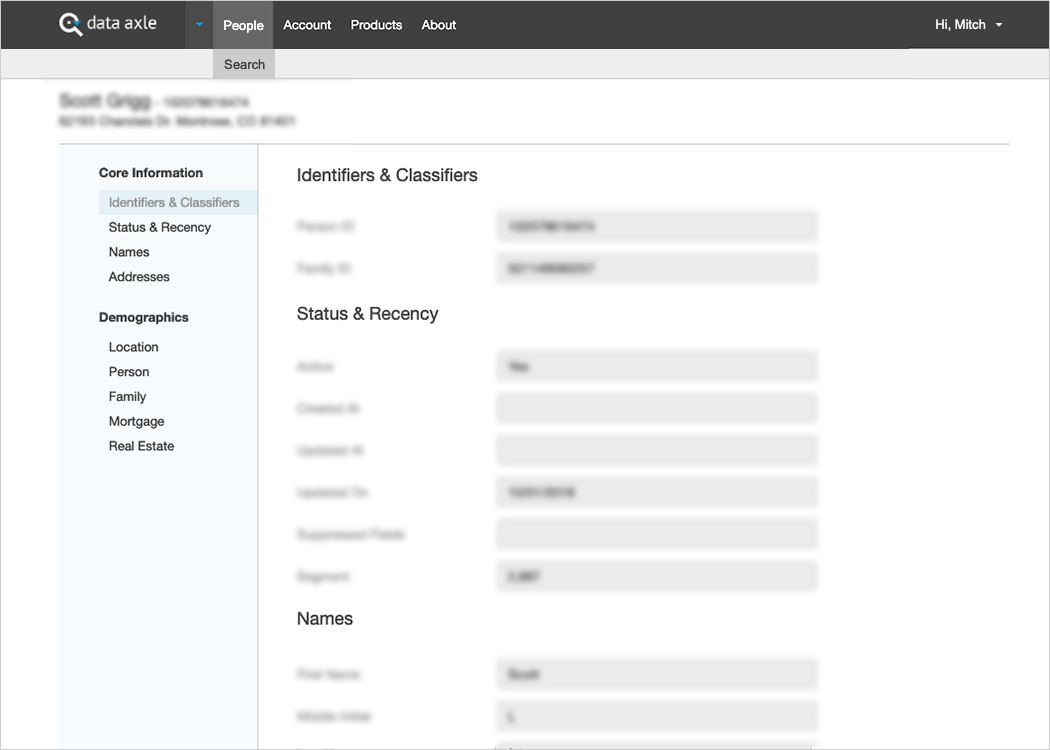
Task: View Mortgage demographics
Action: tap(137, 422)
